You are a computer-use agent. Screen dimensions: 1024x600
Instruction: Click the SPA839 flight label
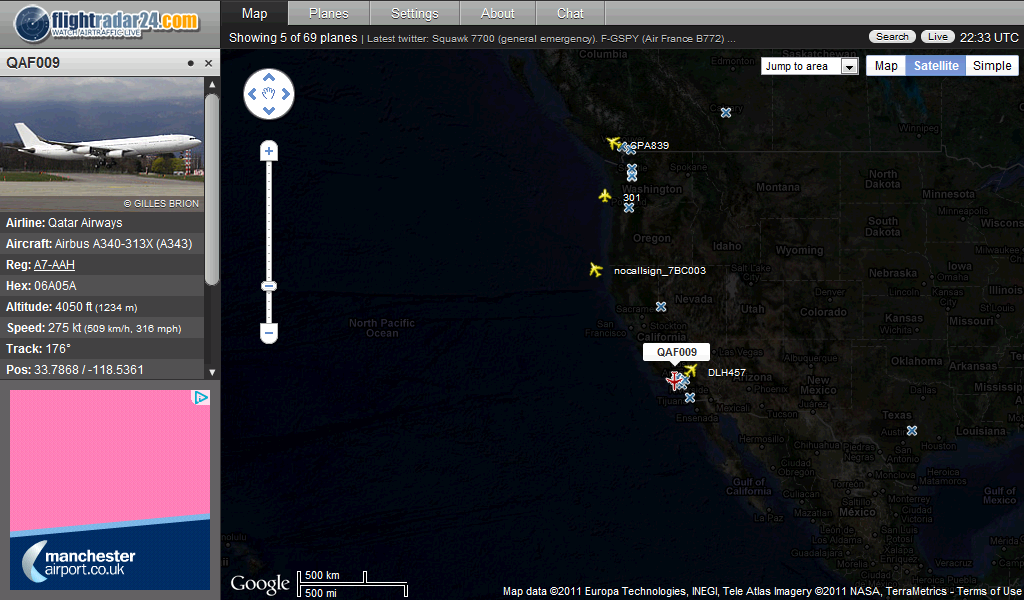(649, 146)
